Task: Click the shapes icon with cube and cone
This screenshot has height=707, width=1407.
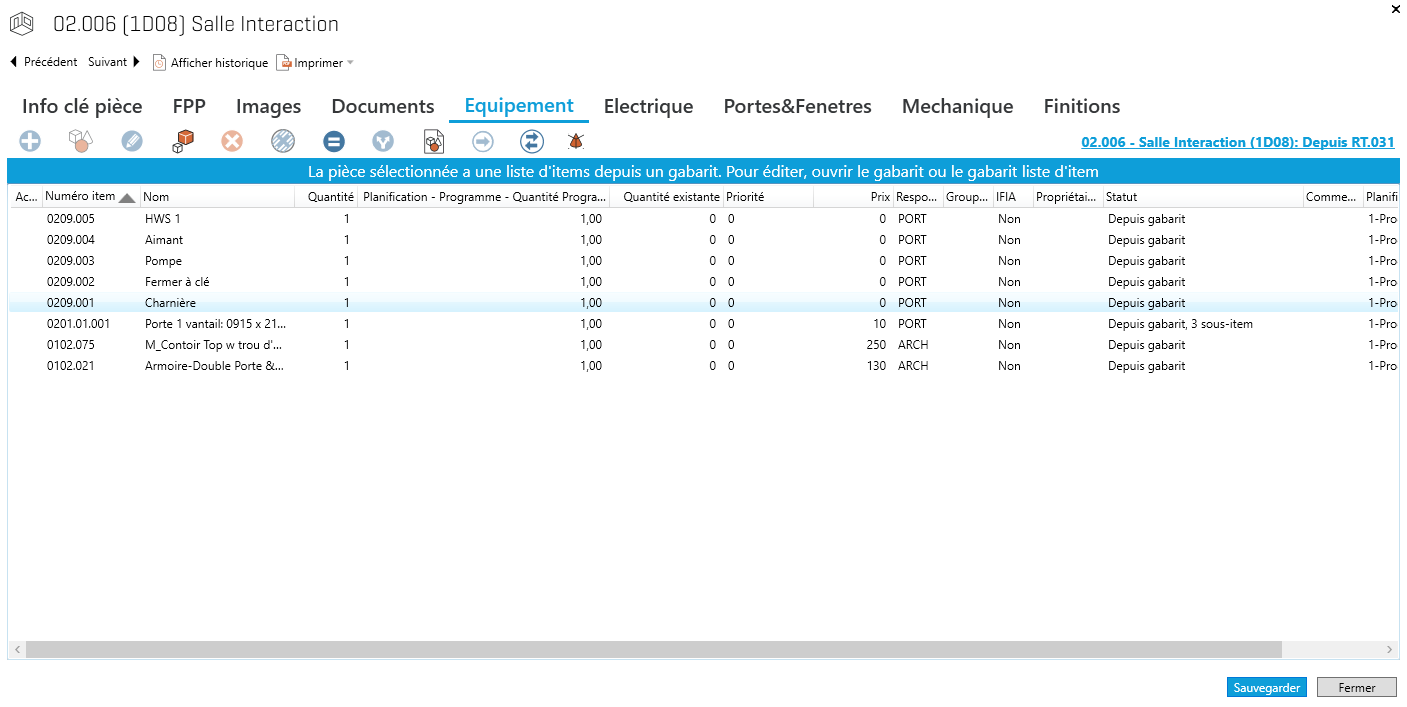Action: coord(80,142)
